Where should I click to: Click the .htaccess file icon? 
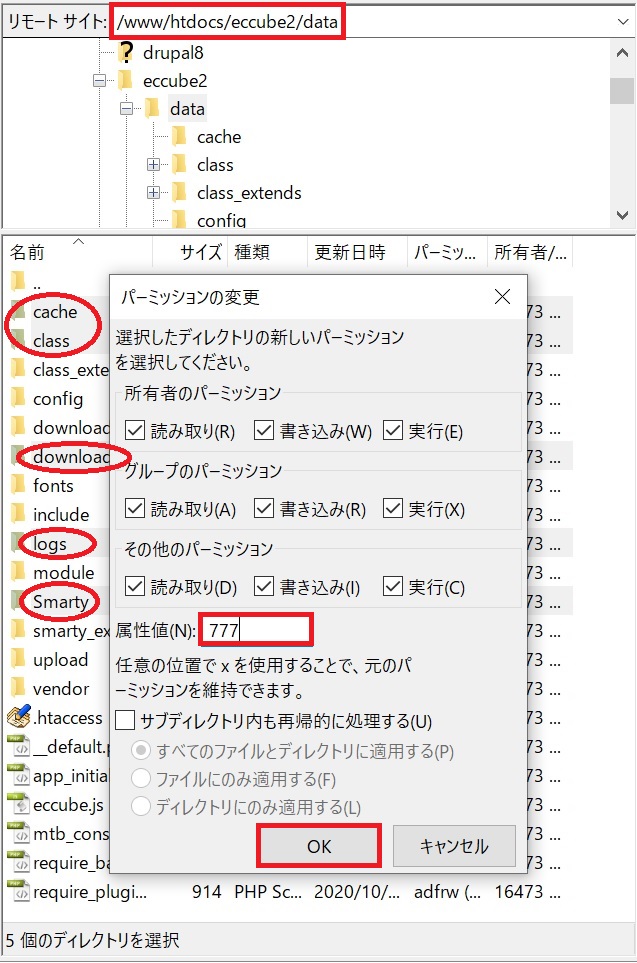[18, 717]
